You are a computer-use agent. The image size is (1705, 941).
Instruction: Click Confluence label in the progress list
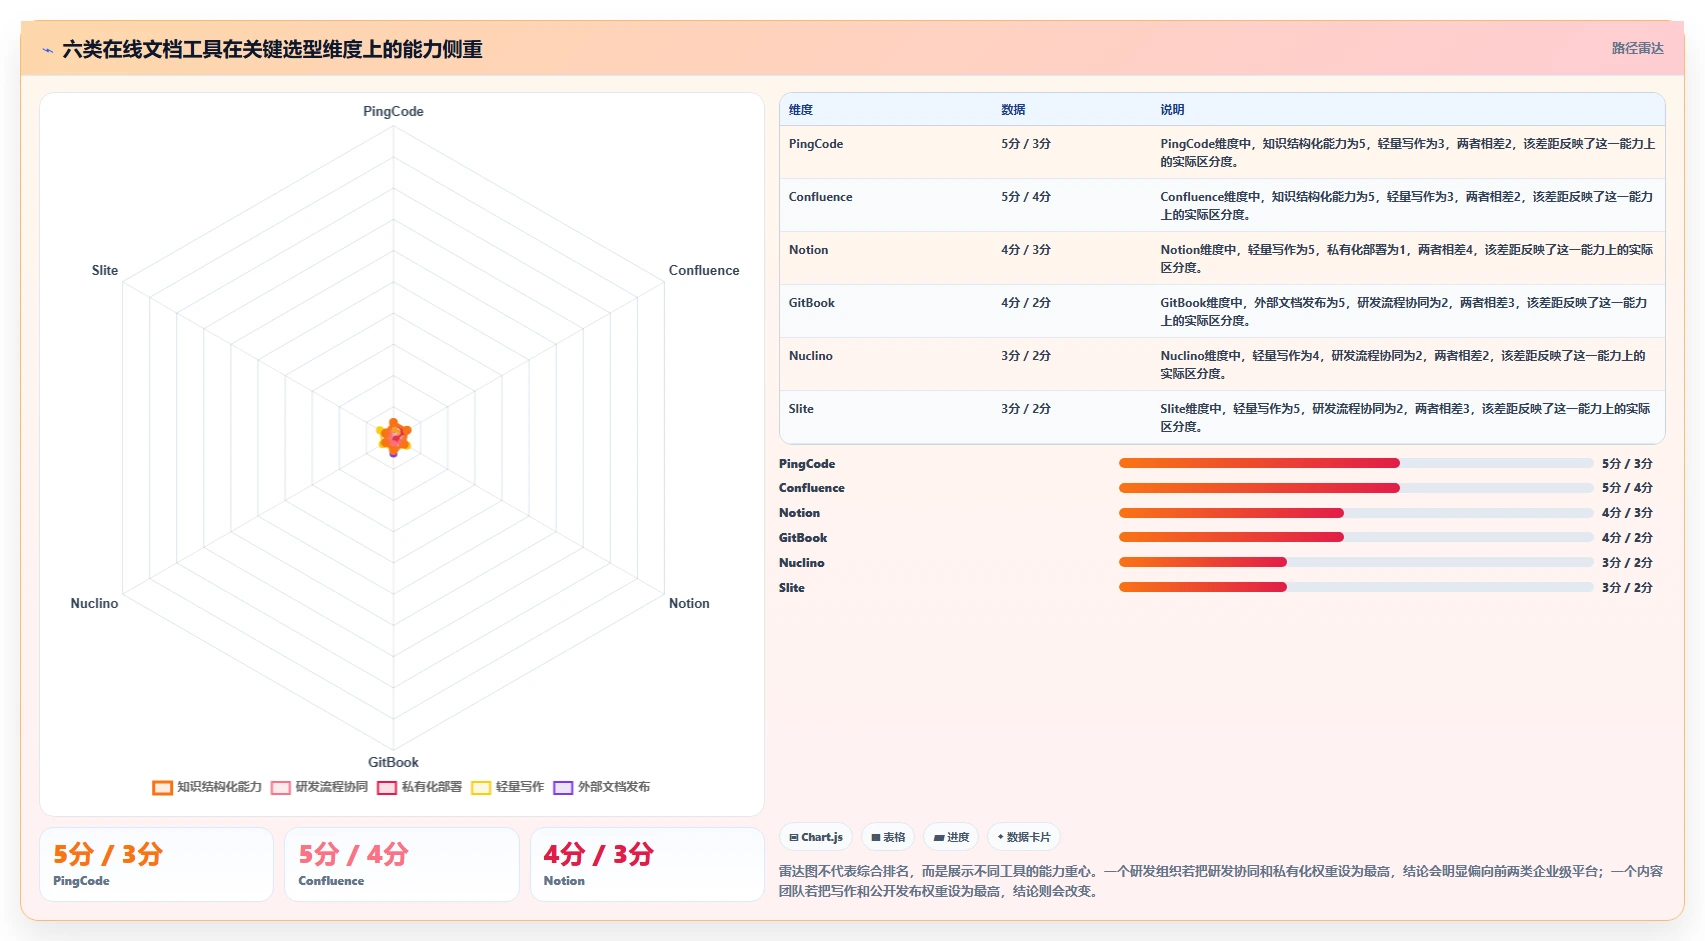(x=812, y=488)
